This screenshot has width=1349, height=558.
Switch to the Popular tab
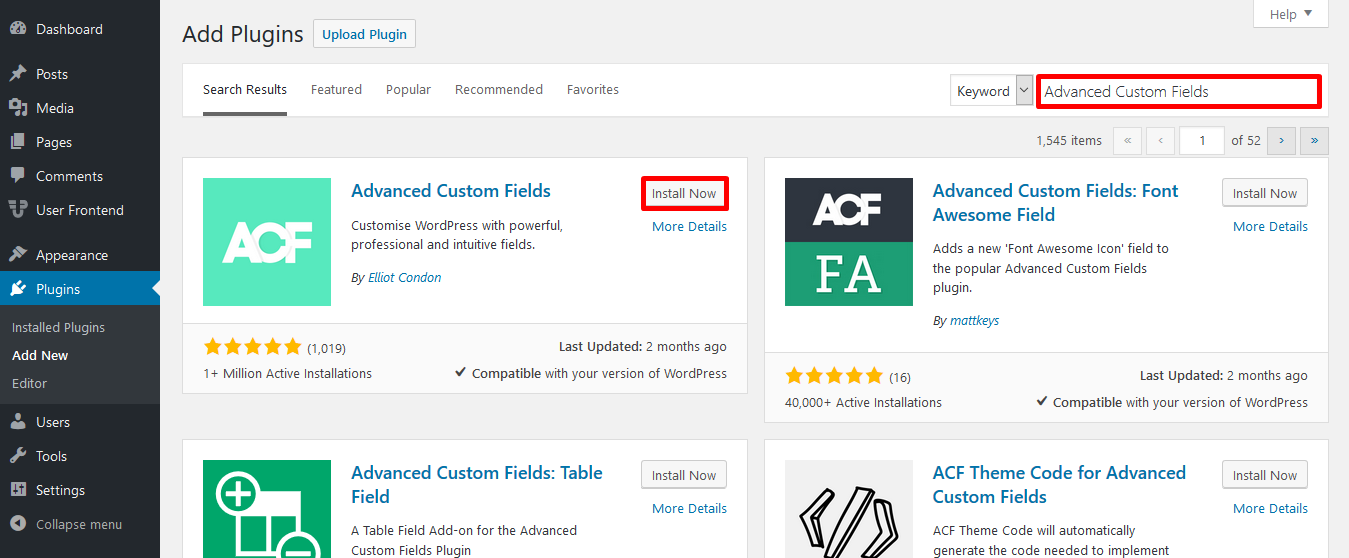click(x=408, y=90)
